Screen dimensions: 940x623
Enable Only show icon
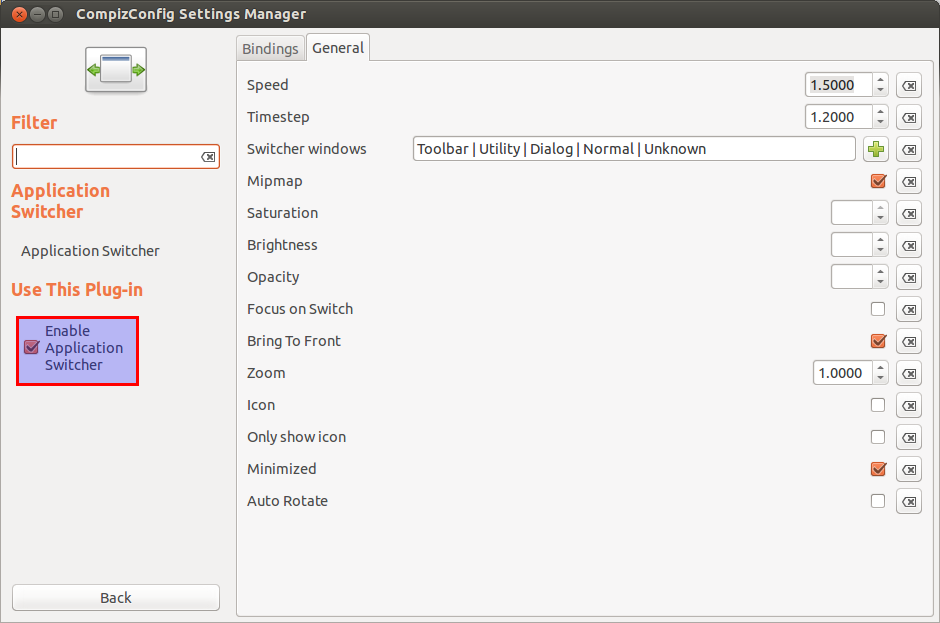pyautogui.click(x=878, y=437)
